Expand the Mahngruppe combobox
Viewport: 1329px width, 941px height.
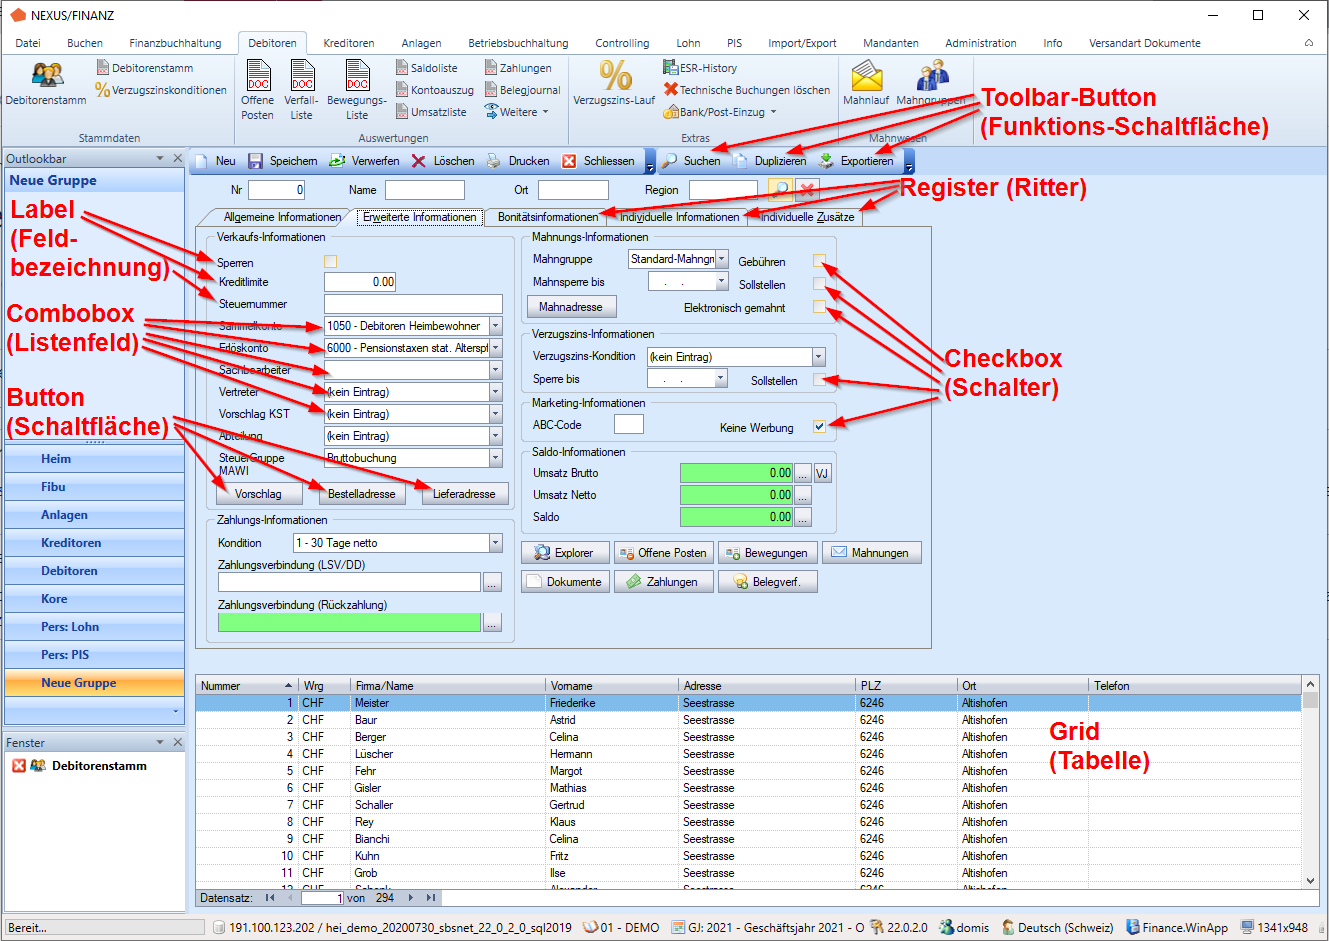tap(721, 259)
